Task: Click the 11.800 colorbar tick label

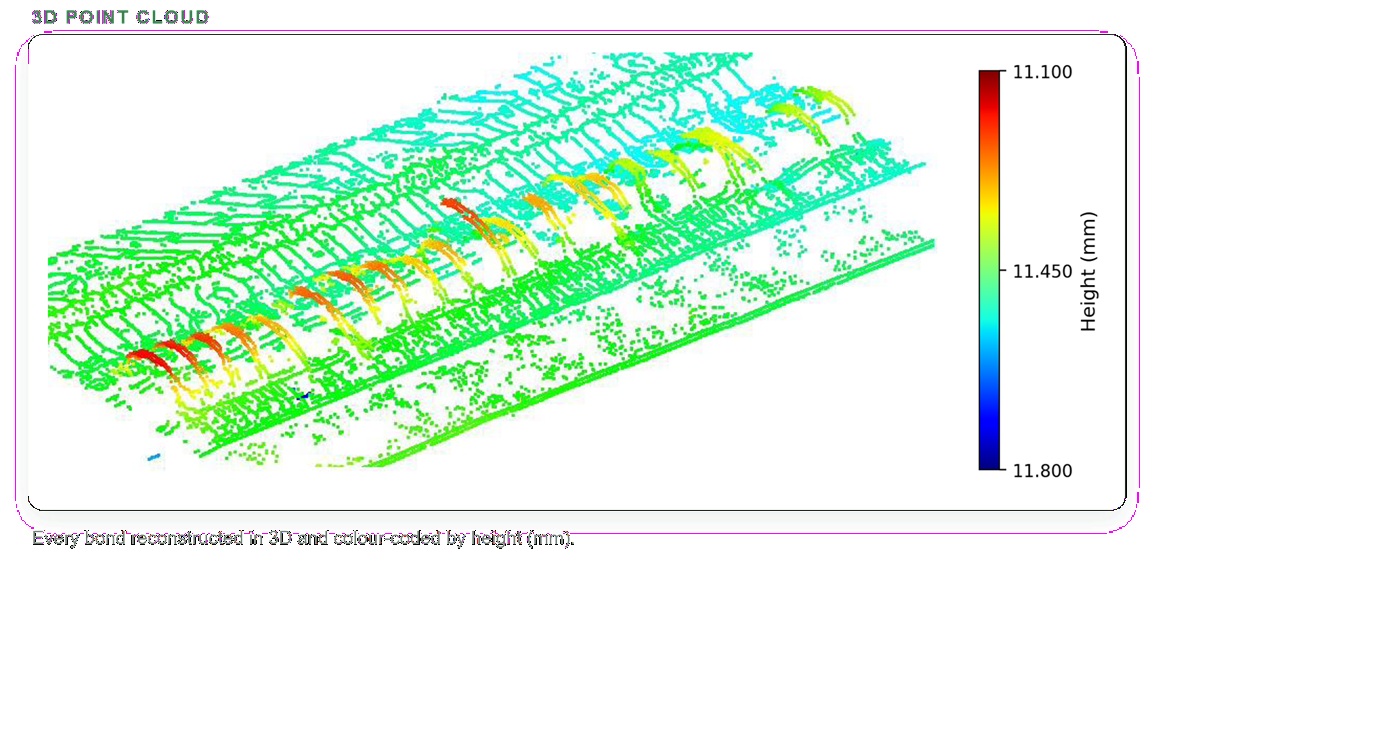Action: tap(1042, 471)
